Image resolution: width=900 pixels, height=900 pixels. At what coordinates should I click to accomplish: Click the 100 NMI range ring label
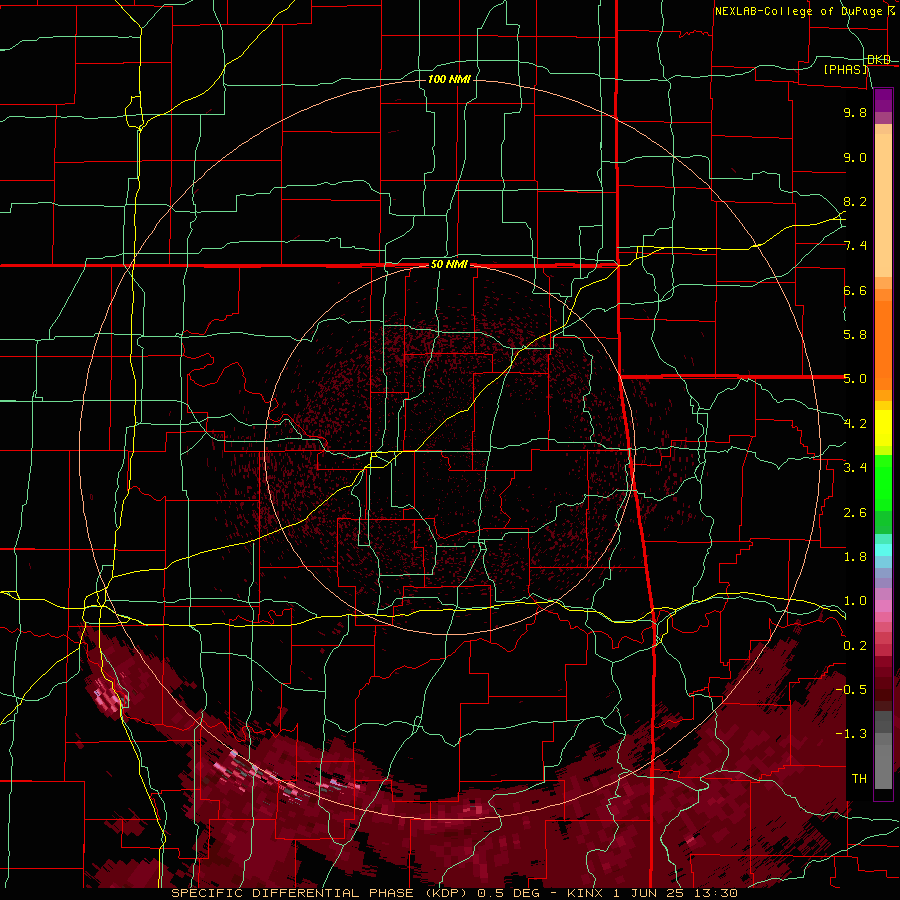coord(449,79)
